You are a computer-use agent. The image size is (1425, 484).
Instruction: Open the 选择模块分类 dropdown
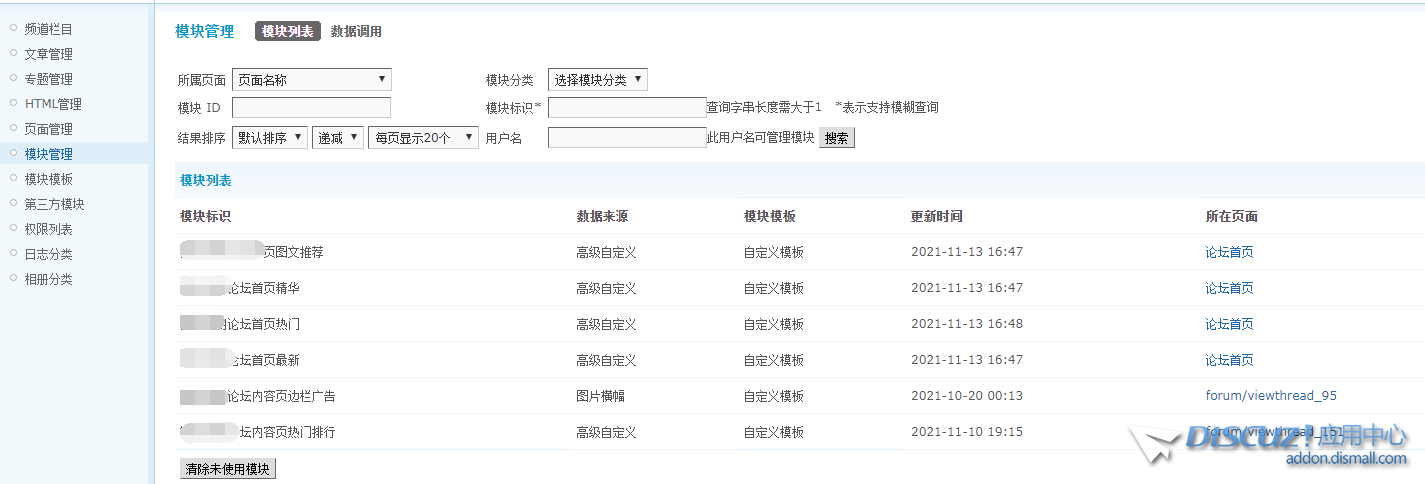(x=597, y=80)
